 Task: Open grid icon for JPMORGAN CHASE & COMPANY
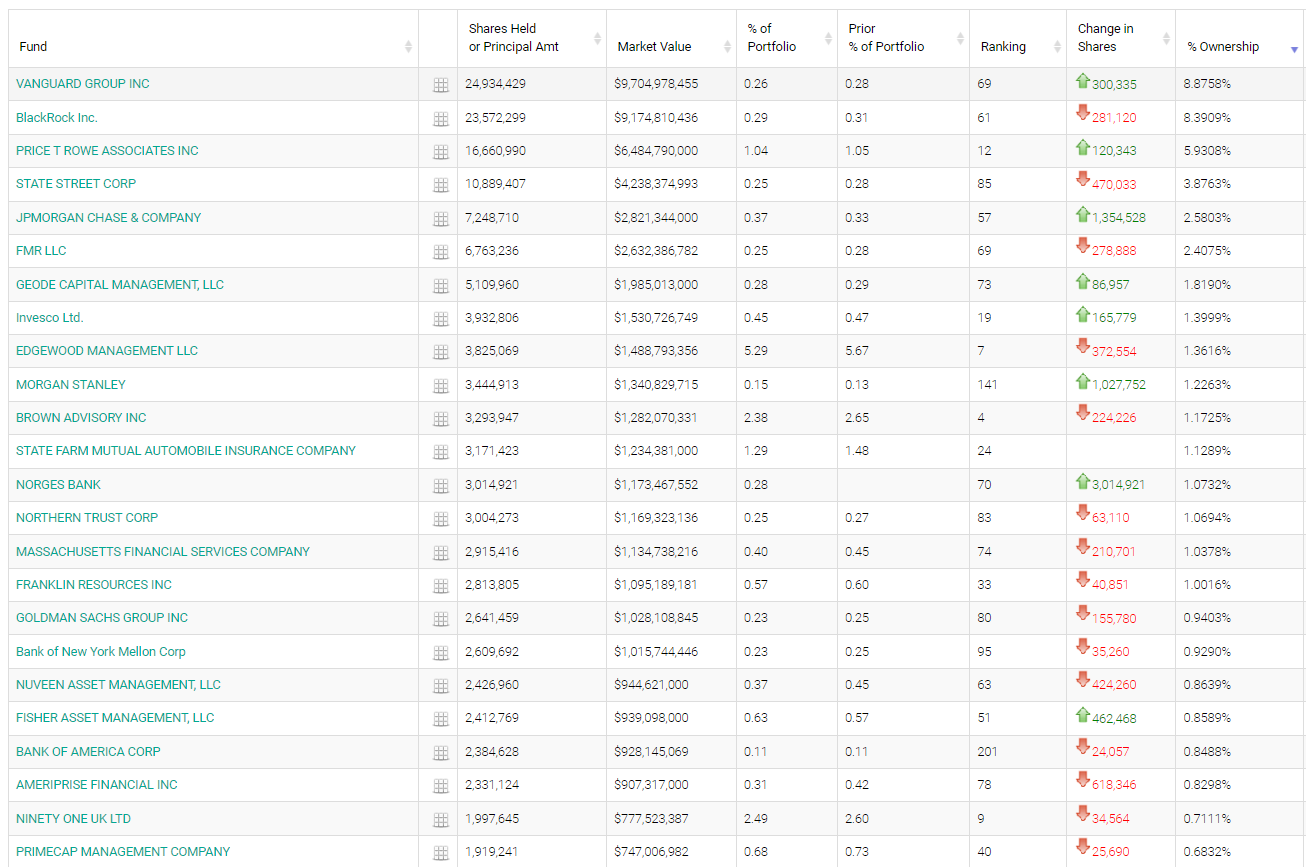tap(440, 219)
